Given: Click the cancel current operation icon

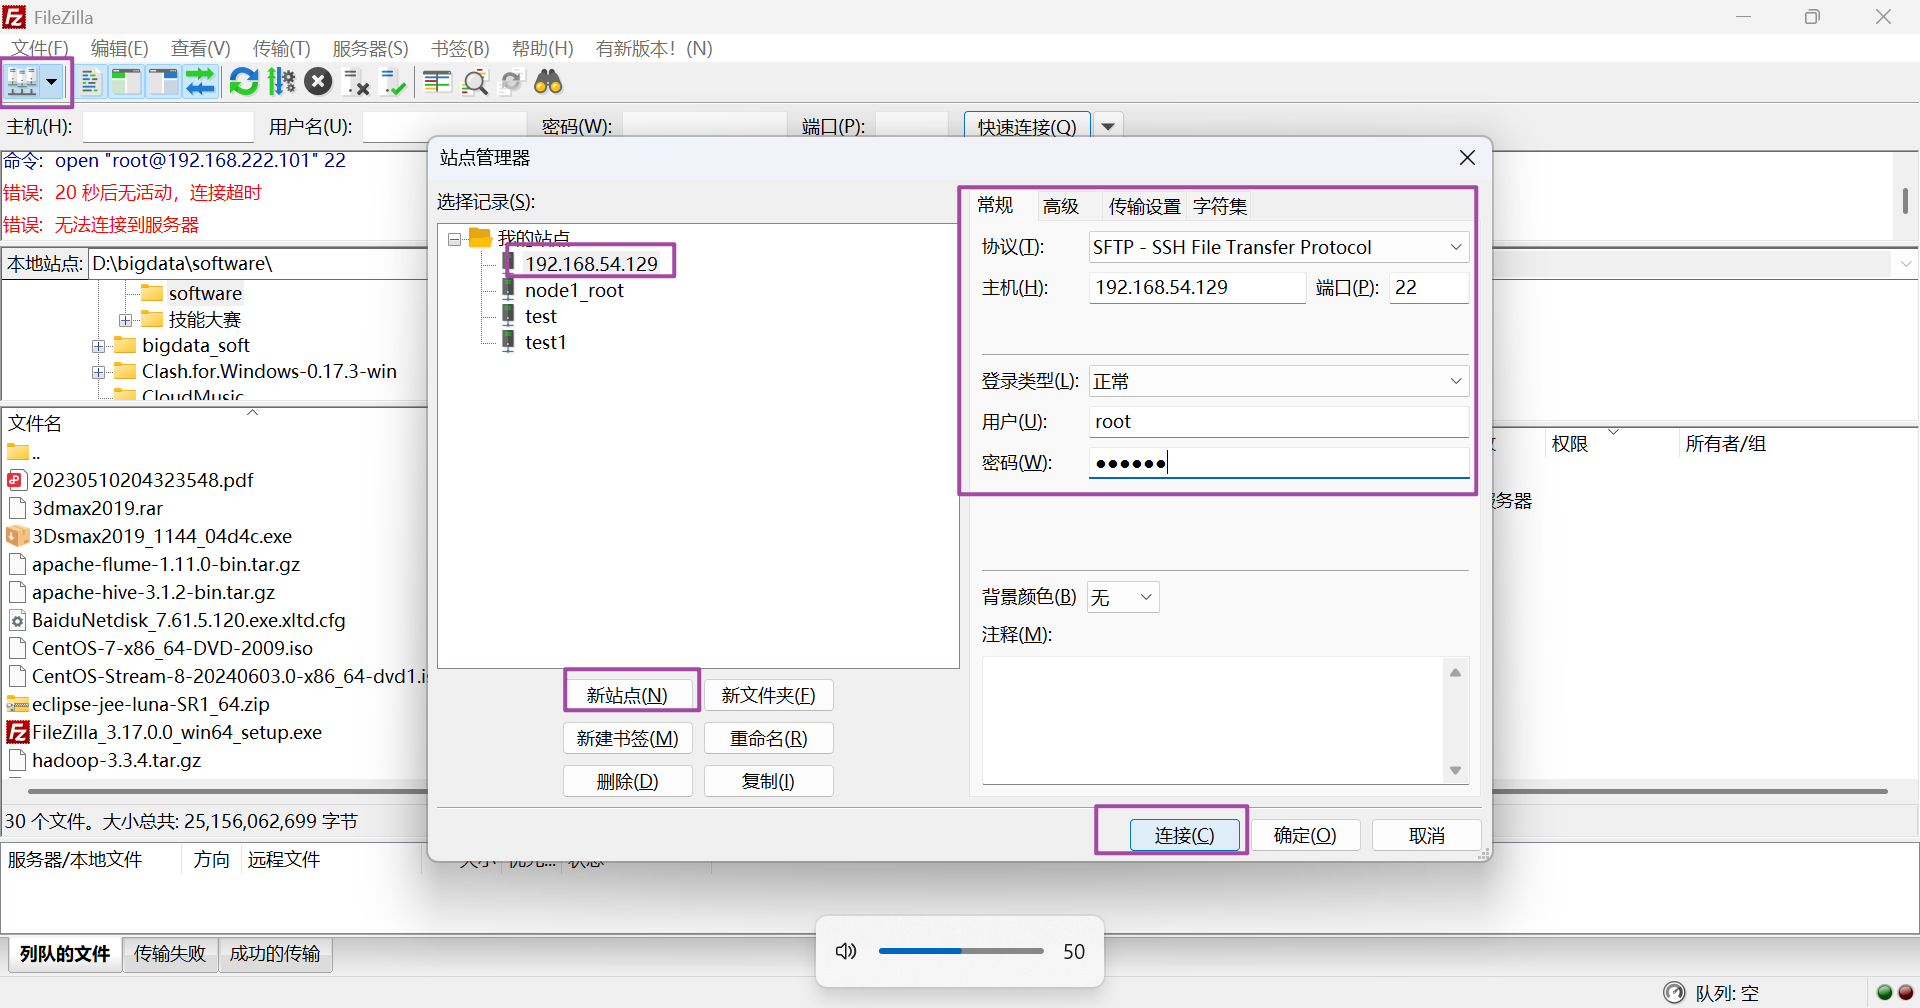Looking at the screenshot, I should click(x=318, y=82).
